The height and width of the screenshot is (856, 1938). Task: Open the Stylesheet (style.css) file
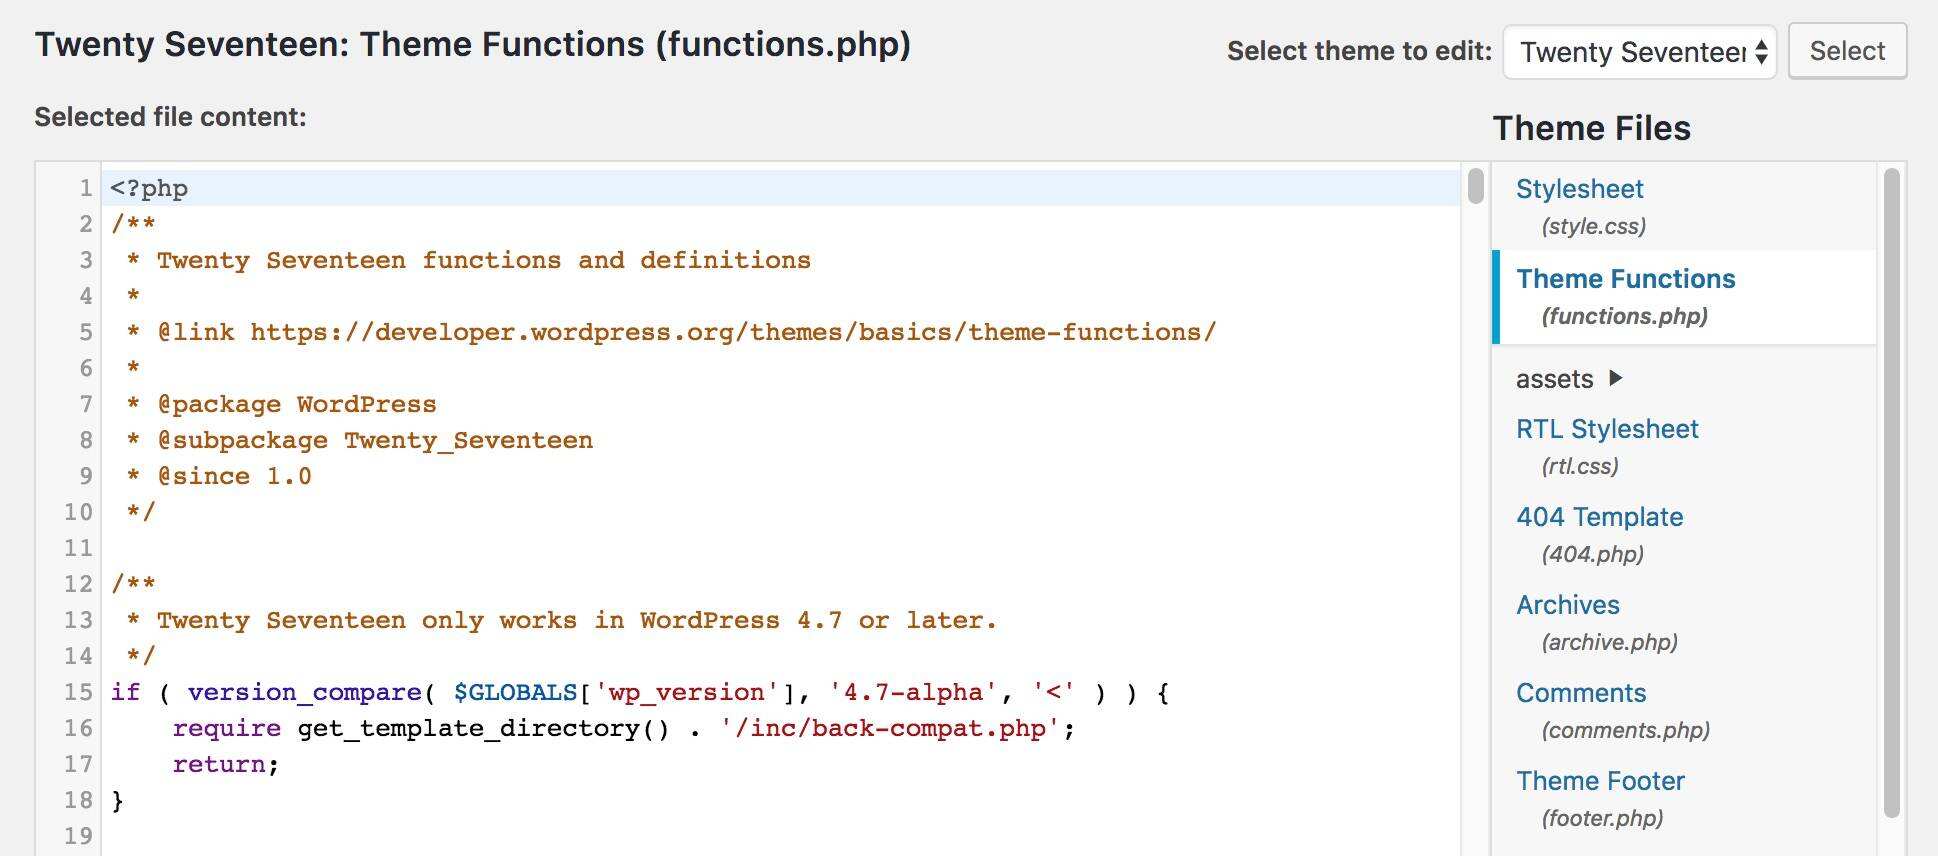1579,189
